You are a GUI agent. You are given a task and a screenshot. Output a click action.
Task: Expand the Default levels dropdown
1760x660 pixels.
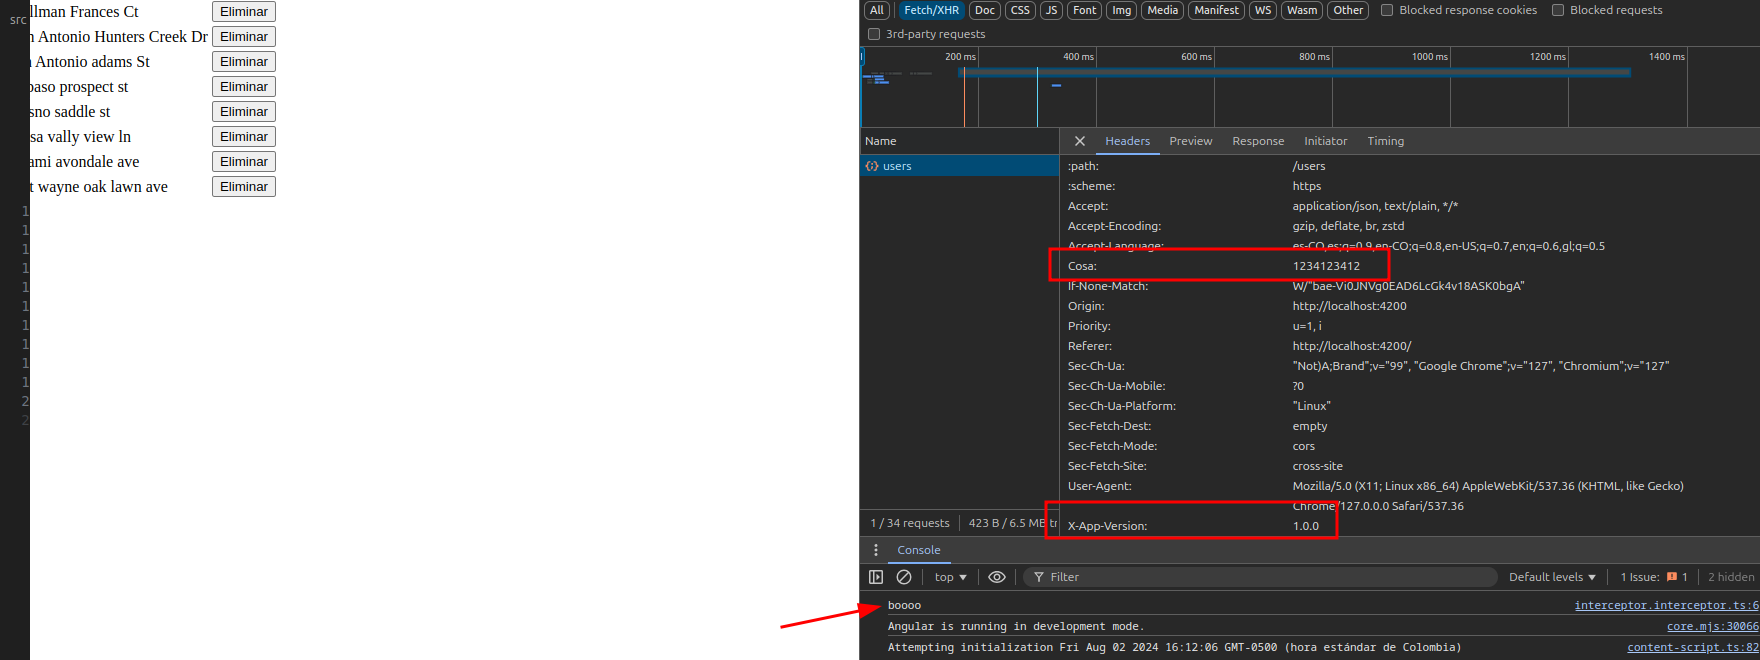coord(1552,577)
